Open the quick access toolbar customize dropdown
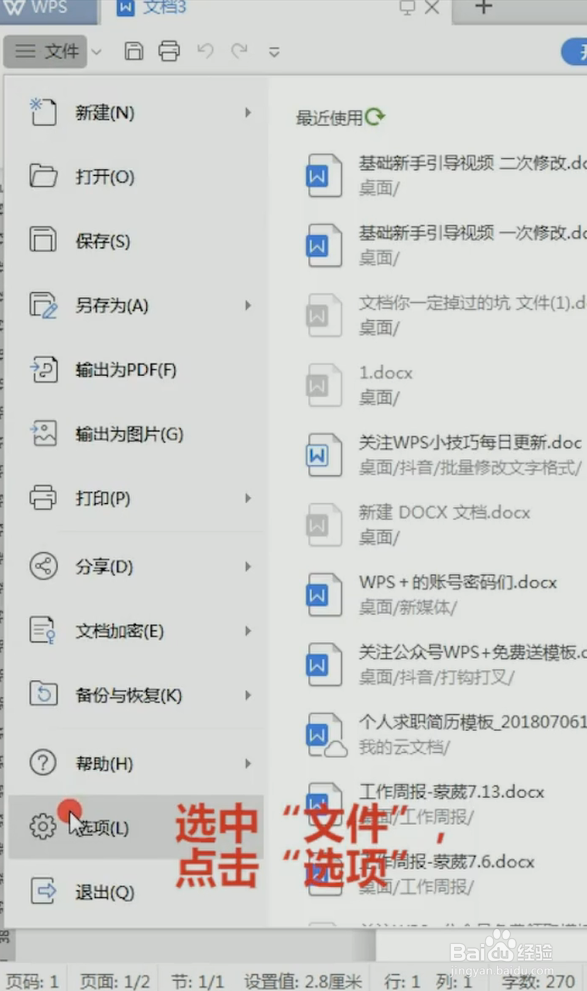The height and width of the screenshot is (991, 587). pos(274,52)
